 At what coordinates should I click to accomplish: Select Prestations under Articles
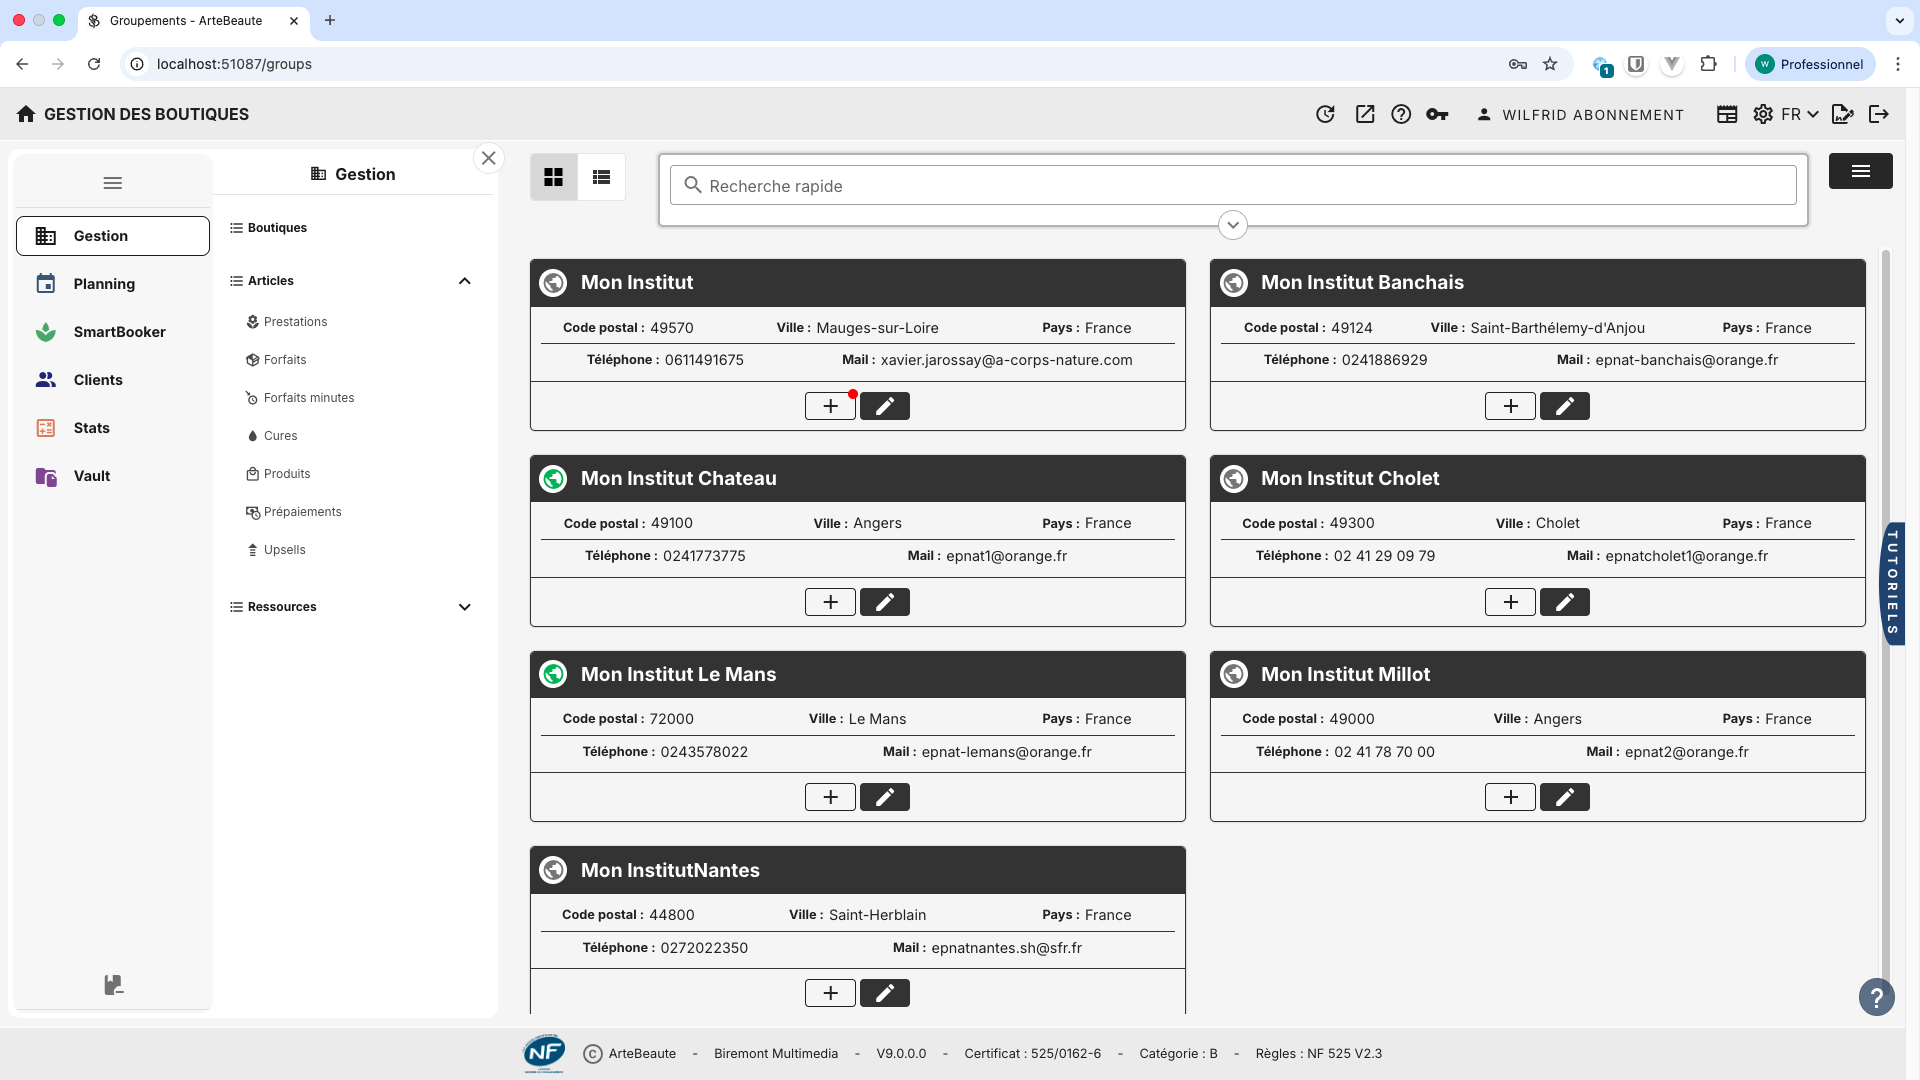coord(295,321)
